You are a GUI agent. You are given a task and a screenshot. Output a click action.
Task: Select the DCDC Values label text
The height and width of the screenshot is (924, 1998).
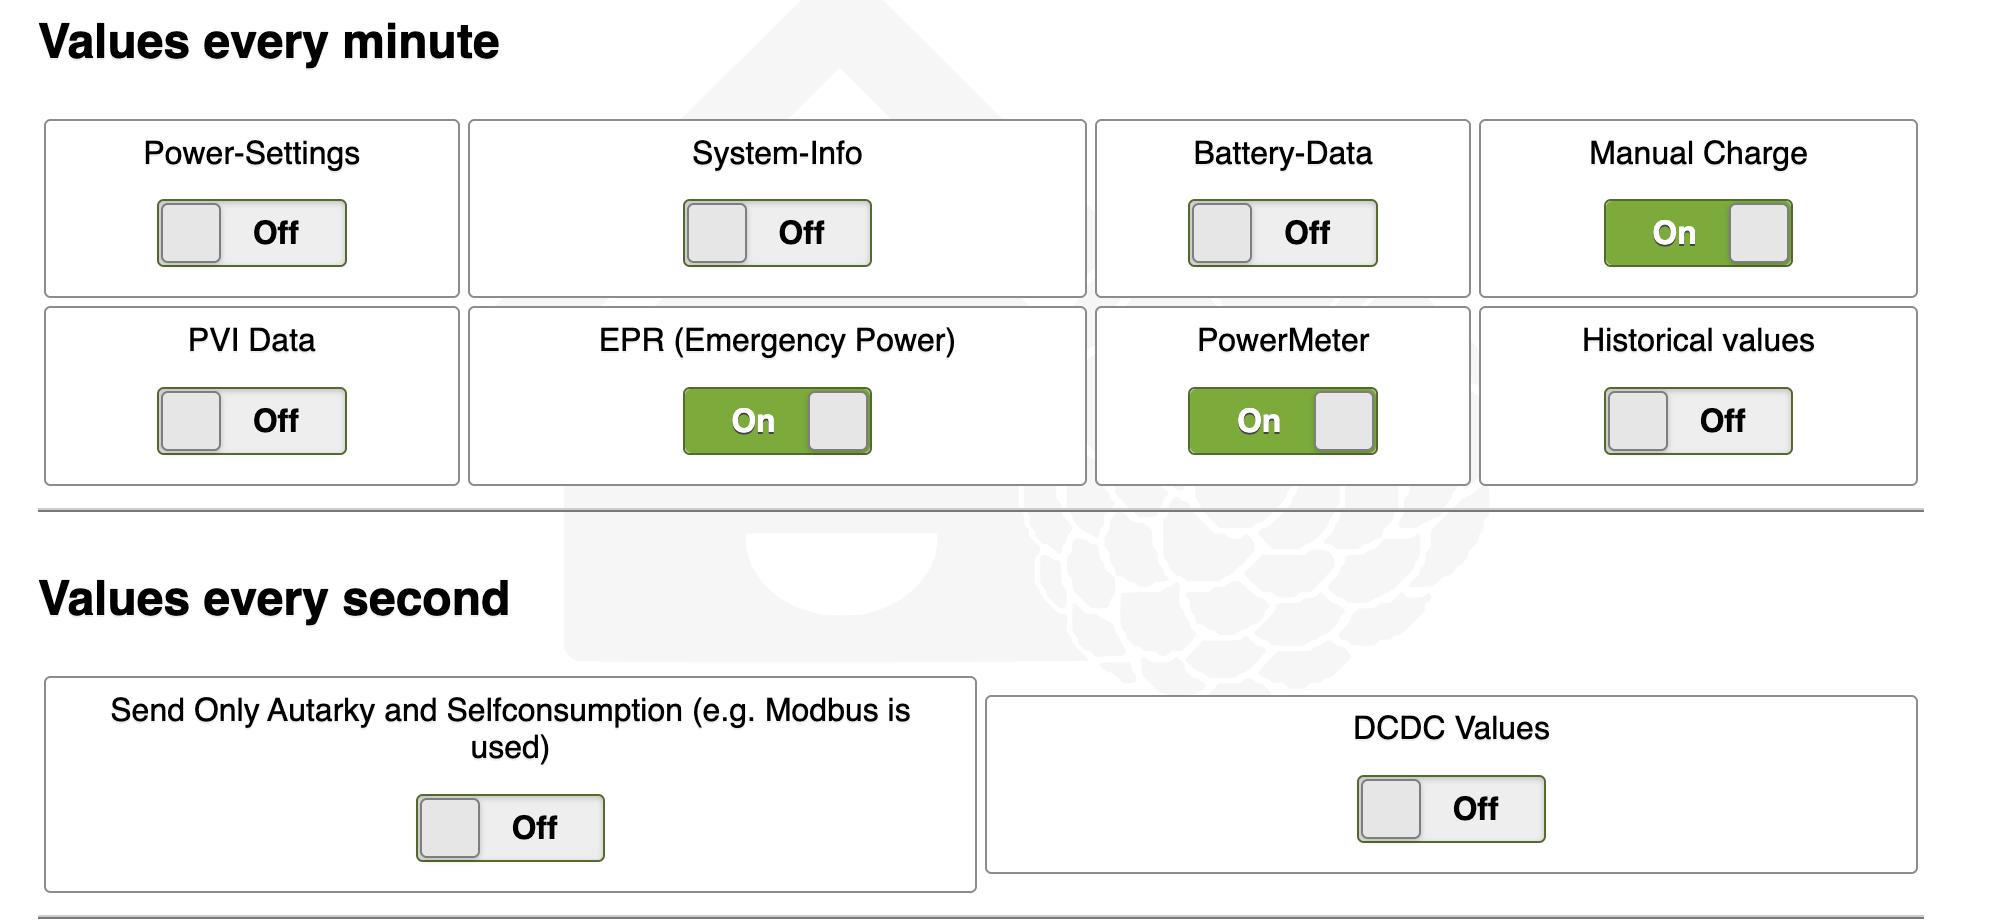1451,728
